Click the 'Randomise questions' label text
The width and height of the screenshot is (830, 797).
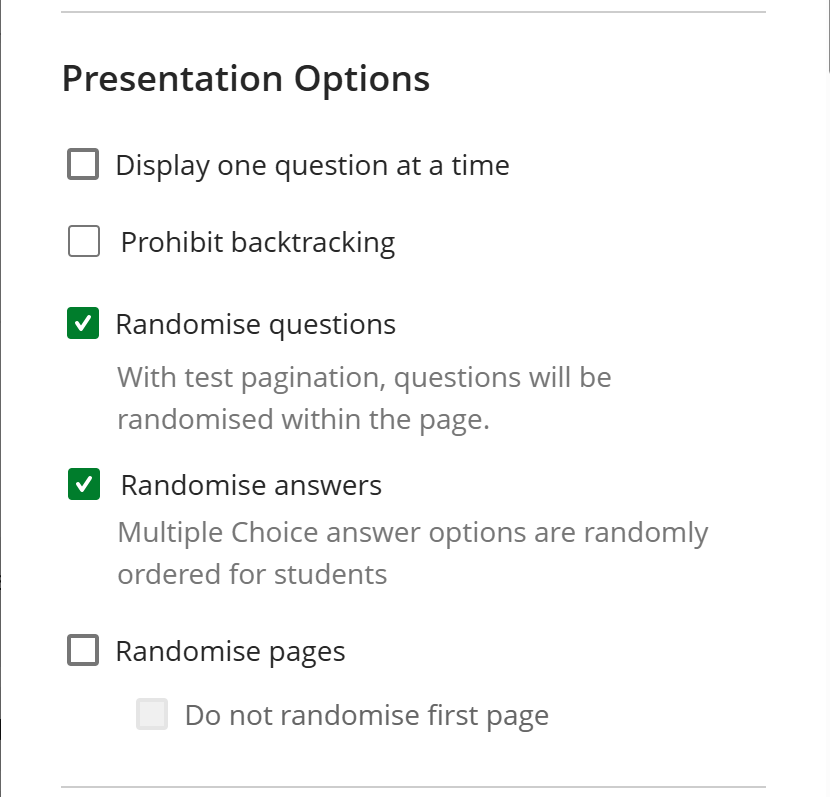255,325
